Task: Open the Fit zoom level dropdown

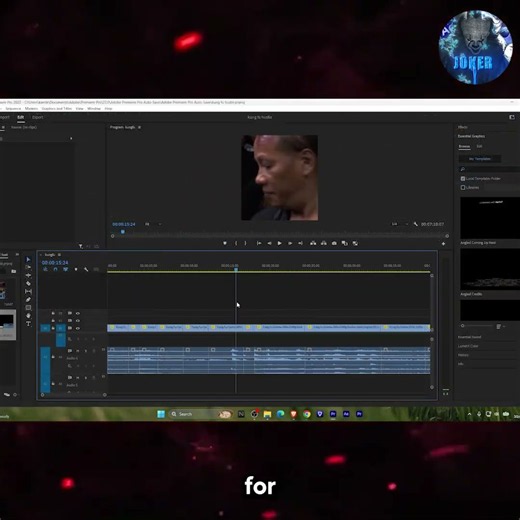Action: pos(153,224)
